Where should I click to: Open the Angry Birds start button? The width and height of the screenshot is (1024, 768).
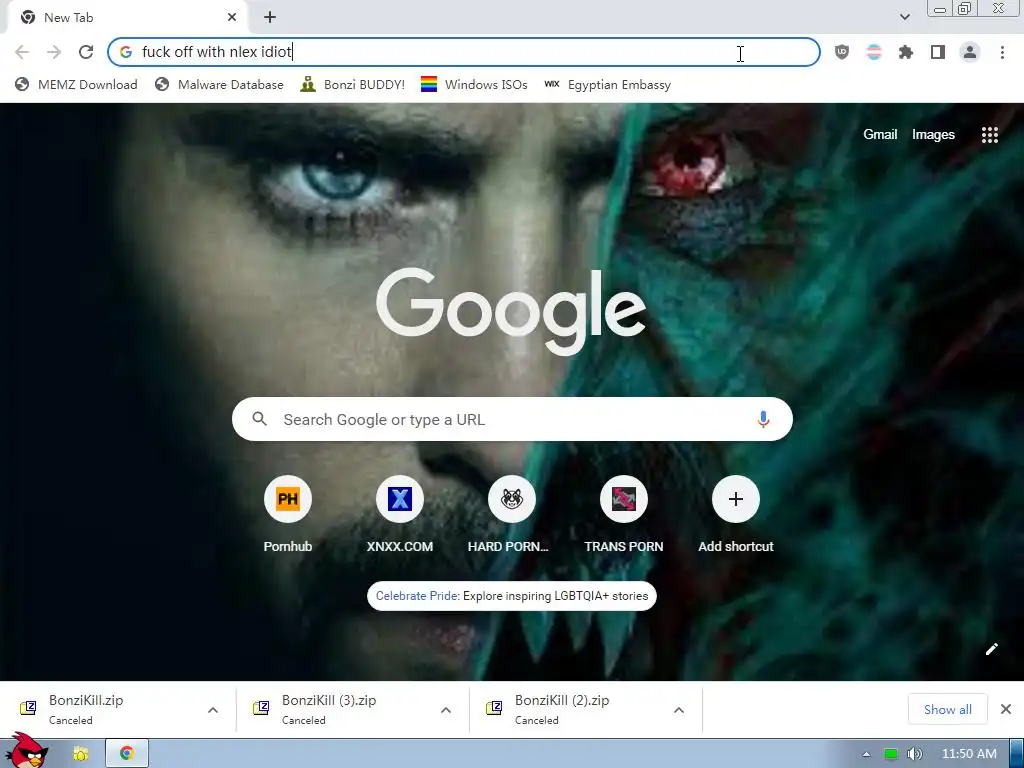click(x=25, y=751)
